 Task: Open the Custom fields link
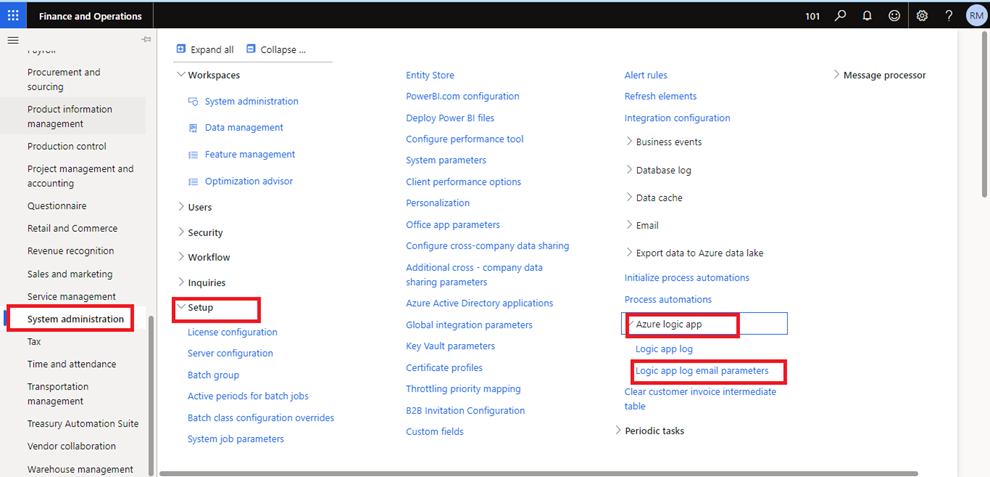coord(434,432)
